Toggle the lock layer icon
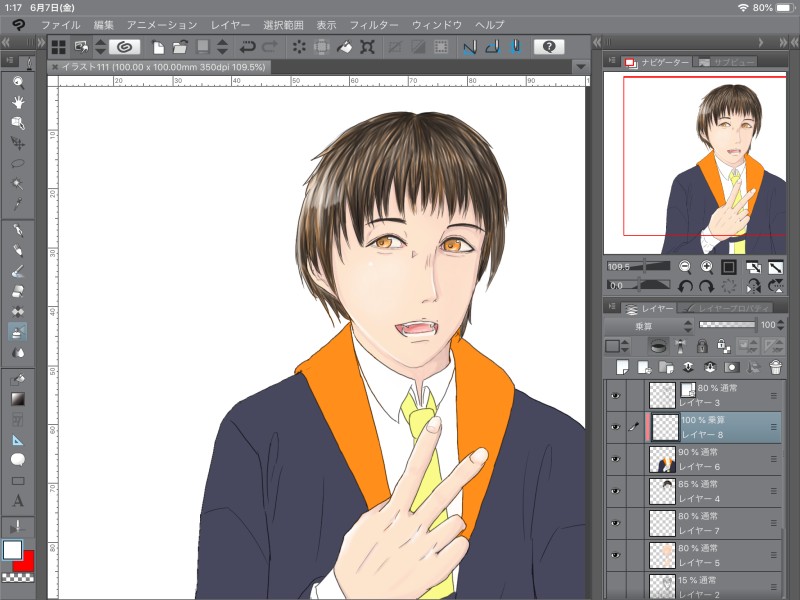 pyautogui.click(x=702, y=346)
